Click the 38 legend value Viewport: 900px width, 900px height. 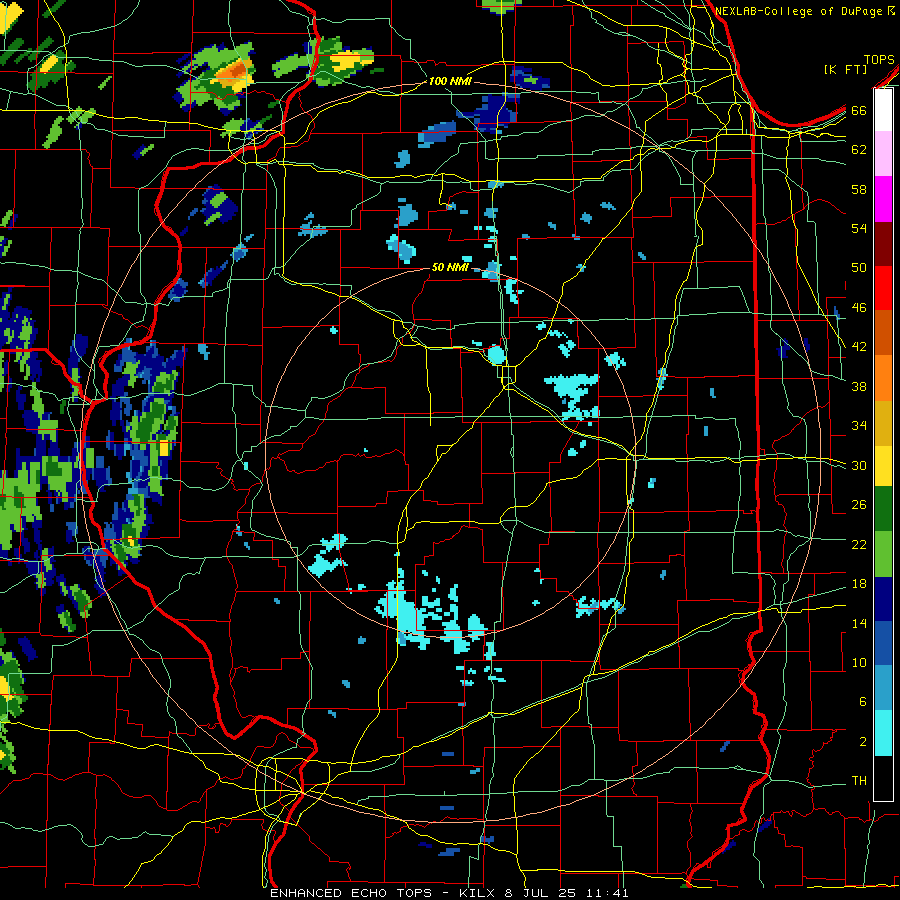coord(859,386)
